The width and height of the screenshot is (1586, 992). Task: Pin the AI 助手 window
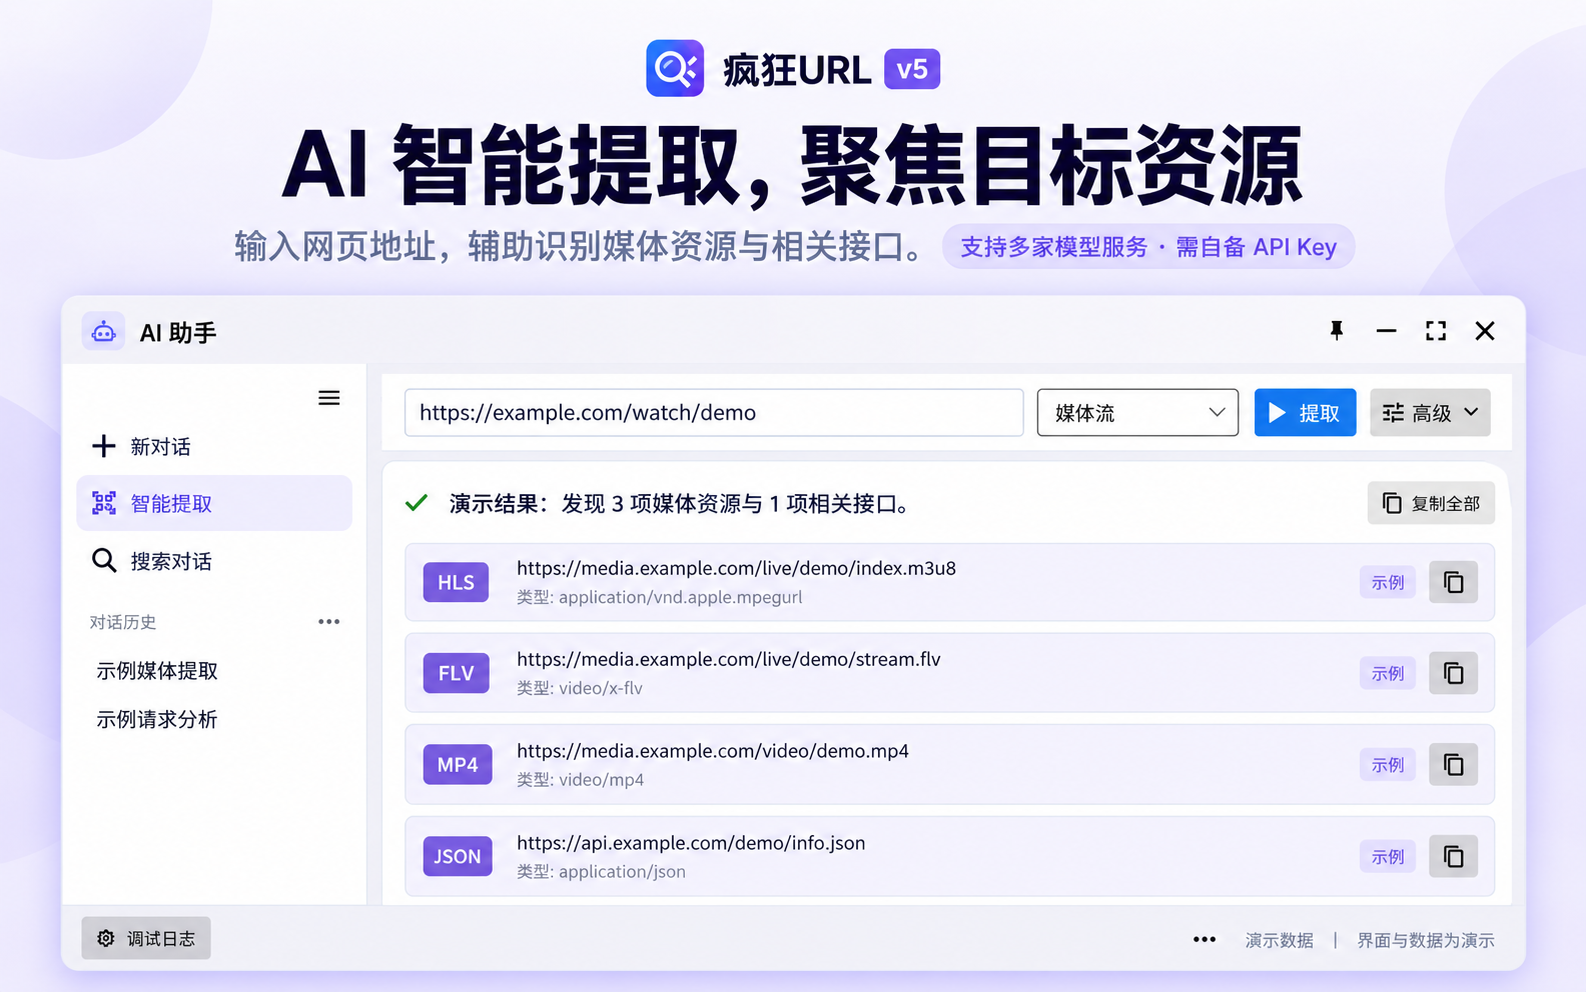pos(1336,331)
